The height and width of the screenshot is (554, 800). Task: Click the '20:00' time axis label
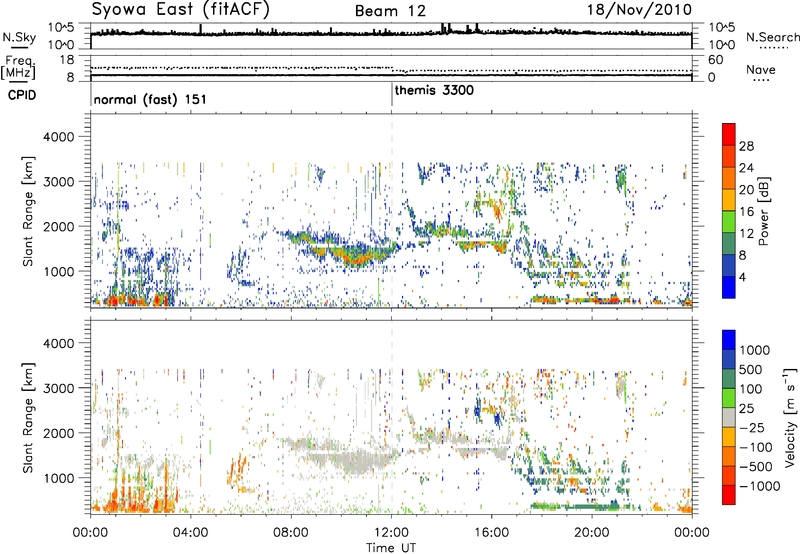[592, 533]
